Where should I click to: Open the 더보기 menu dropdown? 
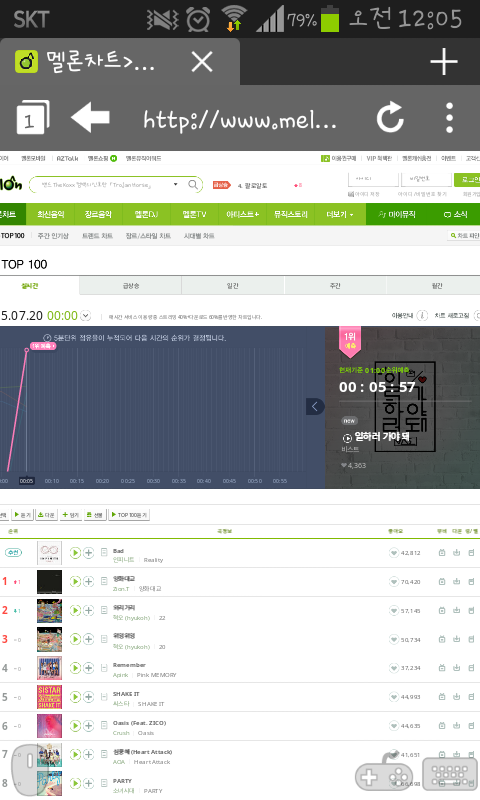(x=340, y=214)
